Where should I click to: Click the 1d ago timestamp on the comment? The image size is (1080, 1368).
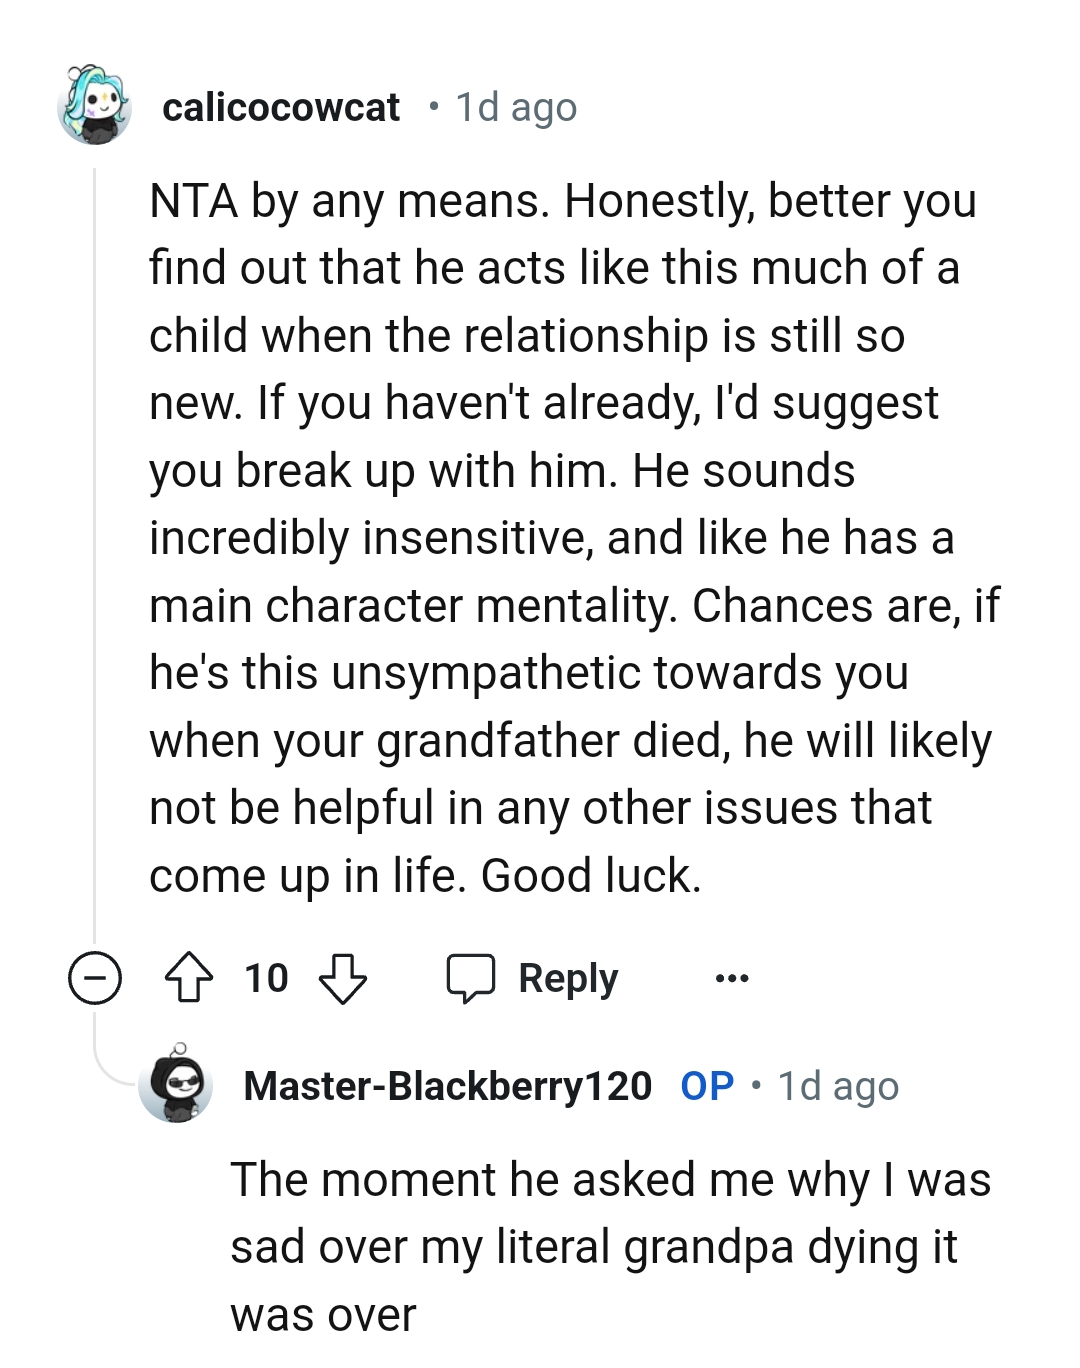[x=515, y=108]
